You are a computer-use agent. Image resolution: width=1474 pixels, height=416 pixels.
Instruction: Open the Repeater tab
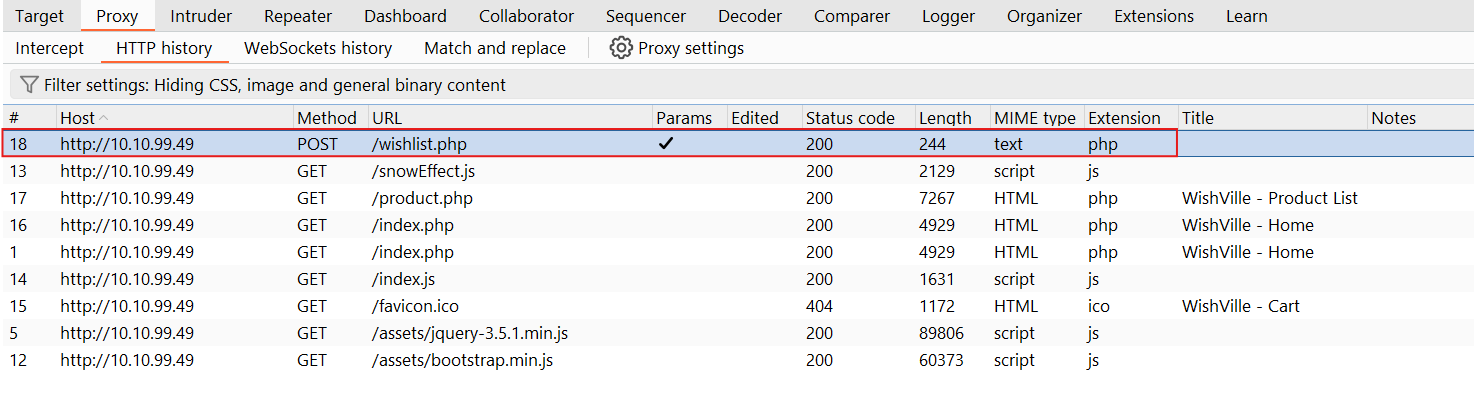[x=298, y=16]
